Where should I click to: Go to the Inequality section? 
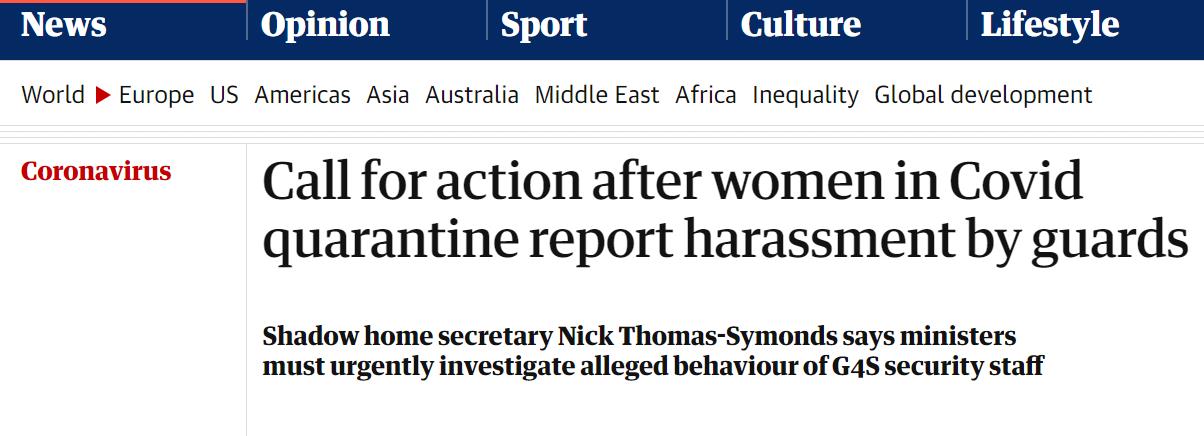coord(805,96)
